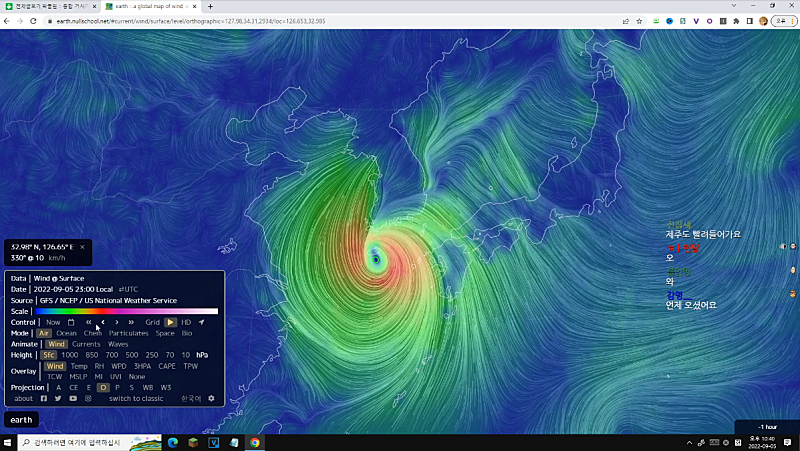Viewport: 800px width, 451px height.
Task: Open the Twitter link icon
Action: (x=58, y=398)
